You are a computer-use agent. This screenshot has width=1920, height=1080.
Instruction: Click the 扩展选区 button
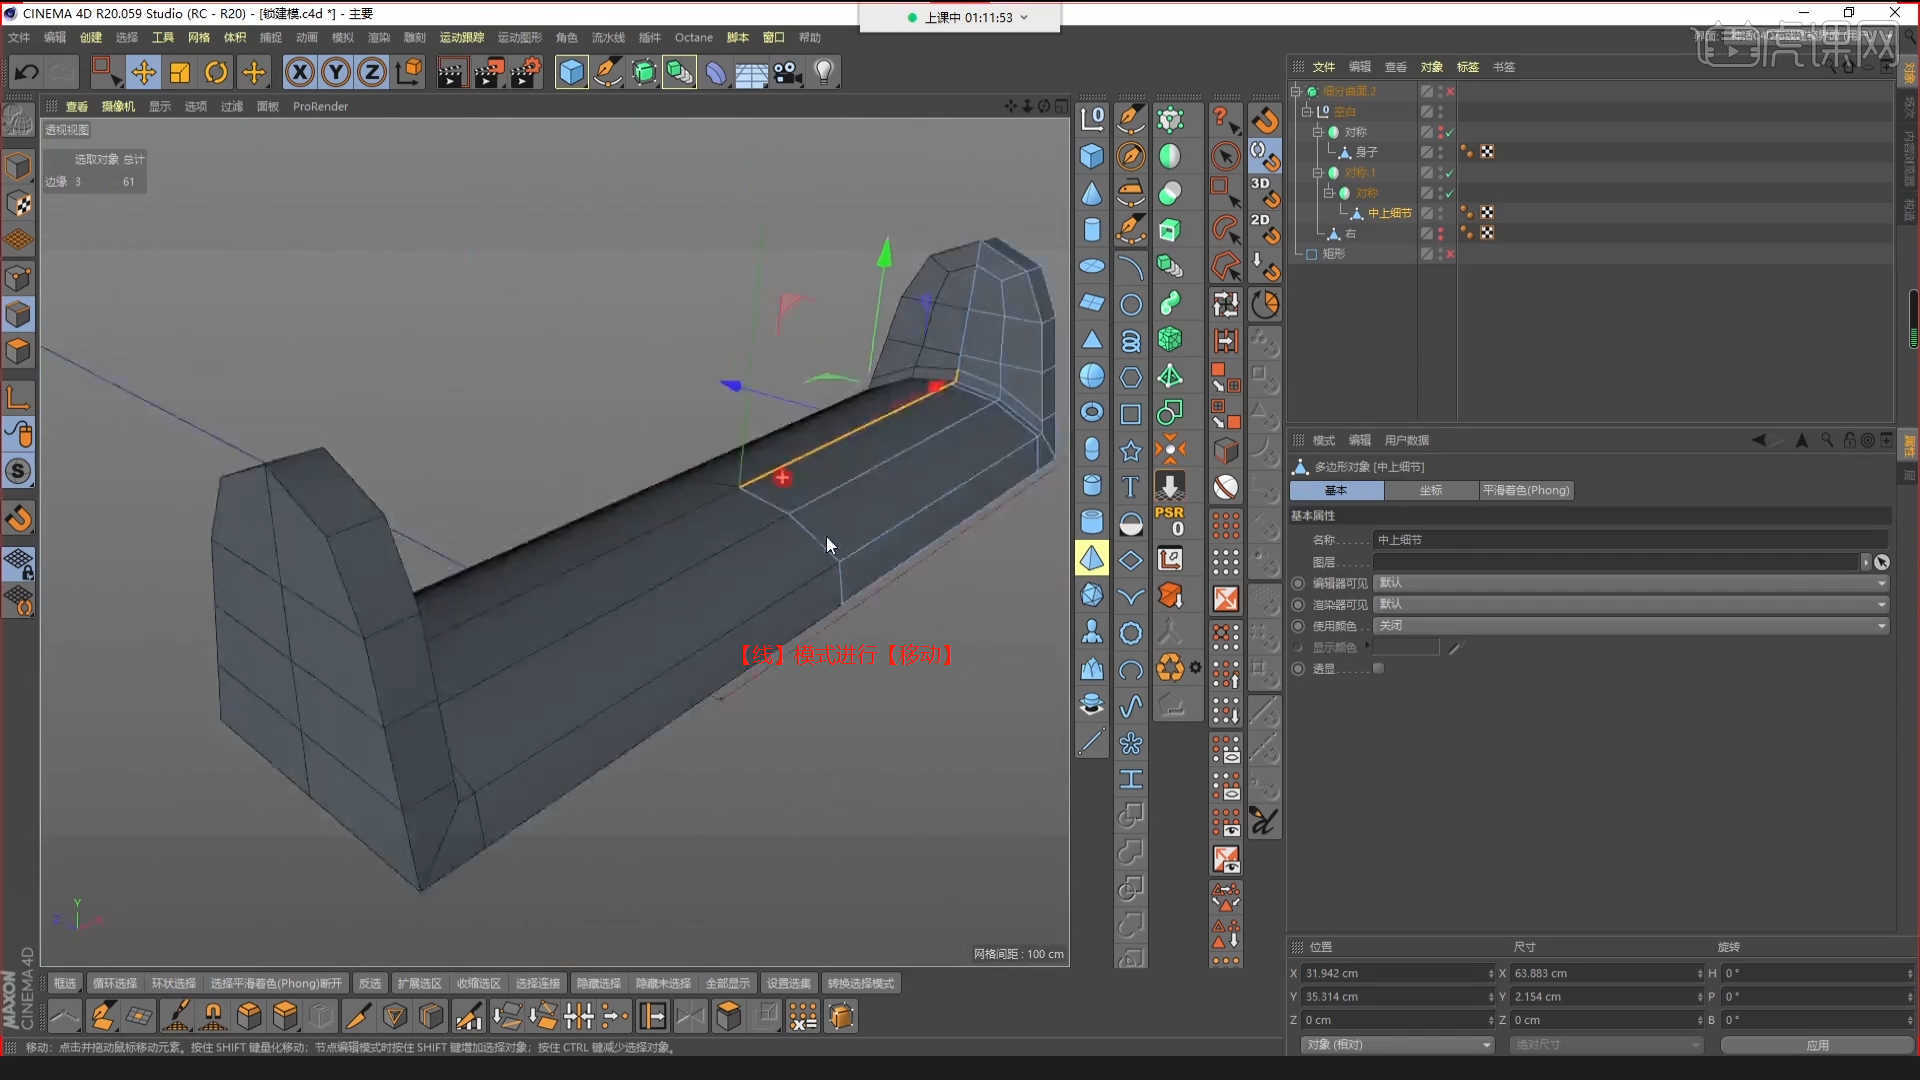[419, 983]
